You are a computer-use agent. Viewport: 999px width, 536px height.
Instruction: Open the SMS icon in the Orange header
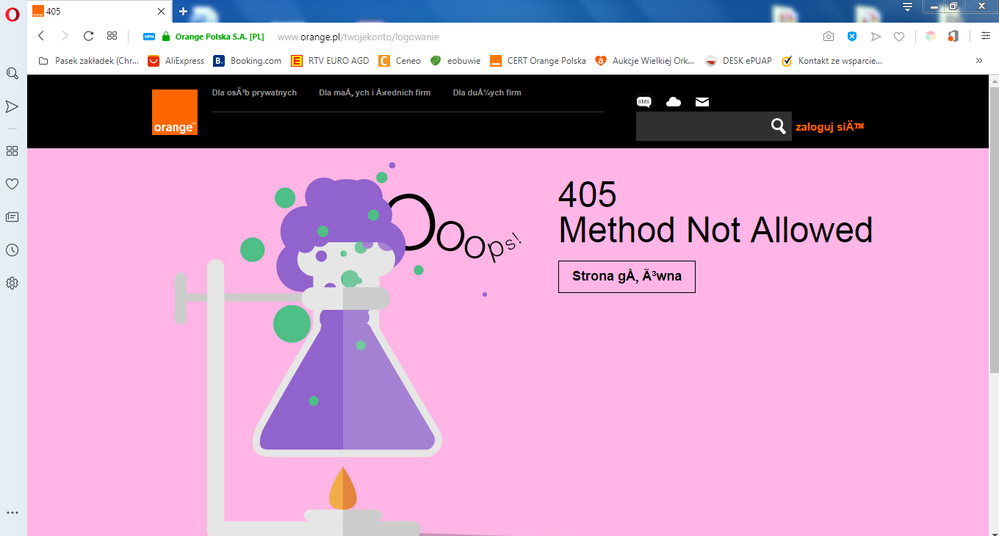pyautogui.click(x=644, y=102)
